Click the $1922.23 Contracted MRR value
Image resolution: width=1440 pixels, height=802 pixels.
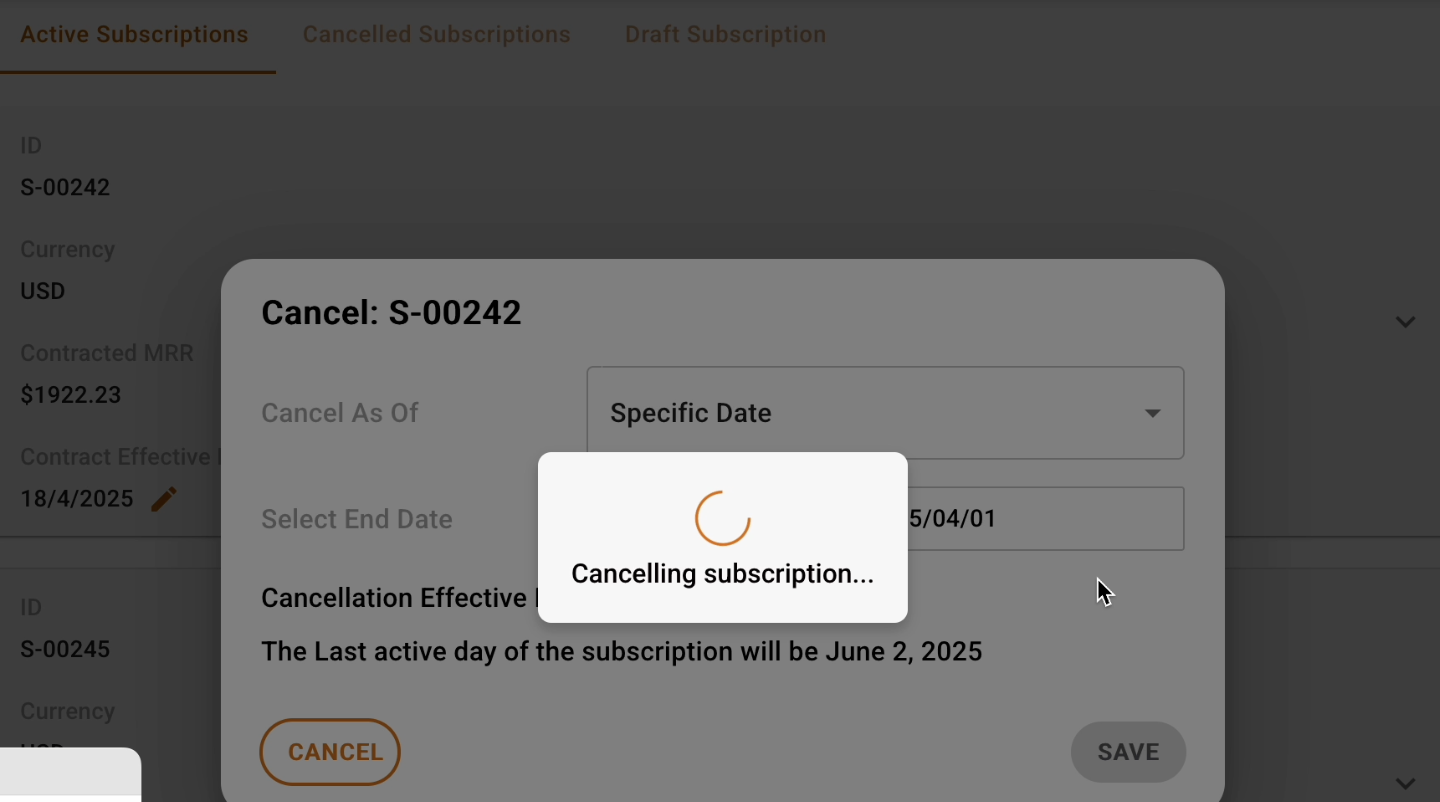pos(71,395)
